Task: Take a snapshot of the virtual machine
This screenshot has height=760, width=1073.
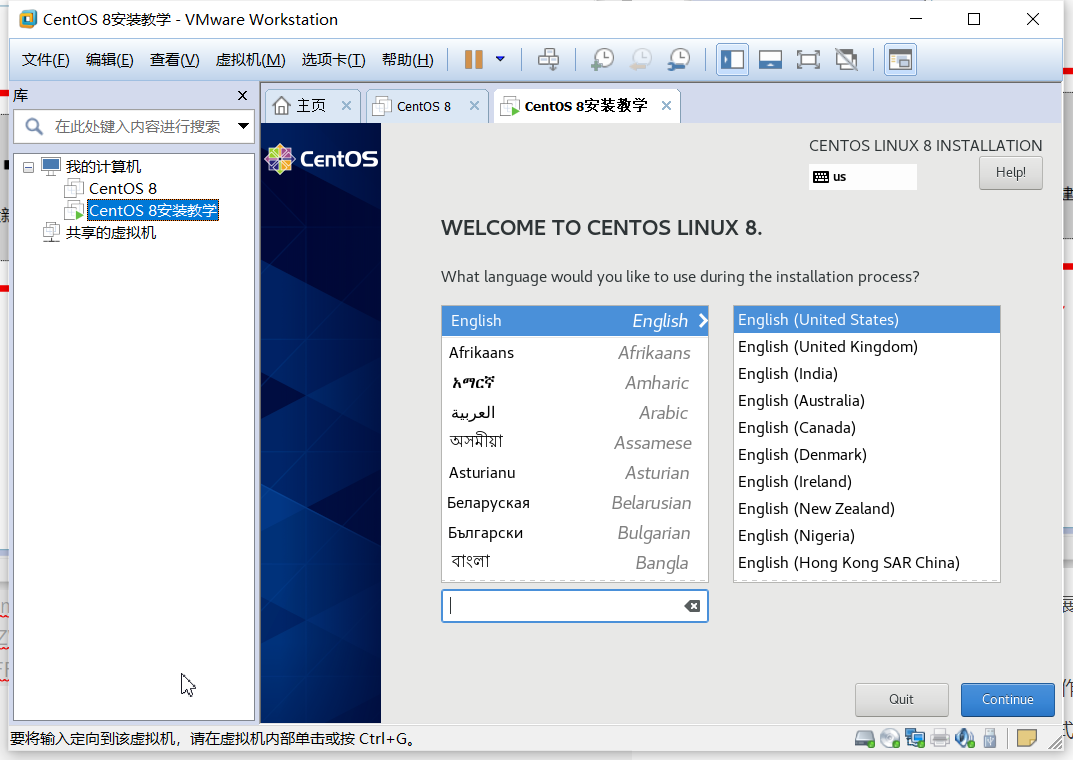Action: tap(602, 60)
